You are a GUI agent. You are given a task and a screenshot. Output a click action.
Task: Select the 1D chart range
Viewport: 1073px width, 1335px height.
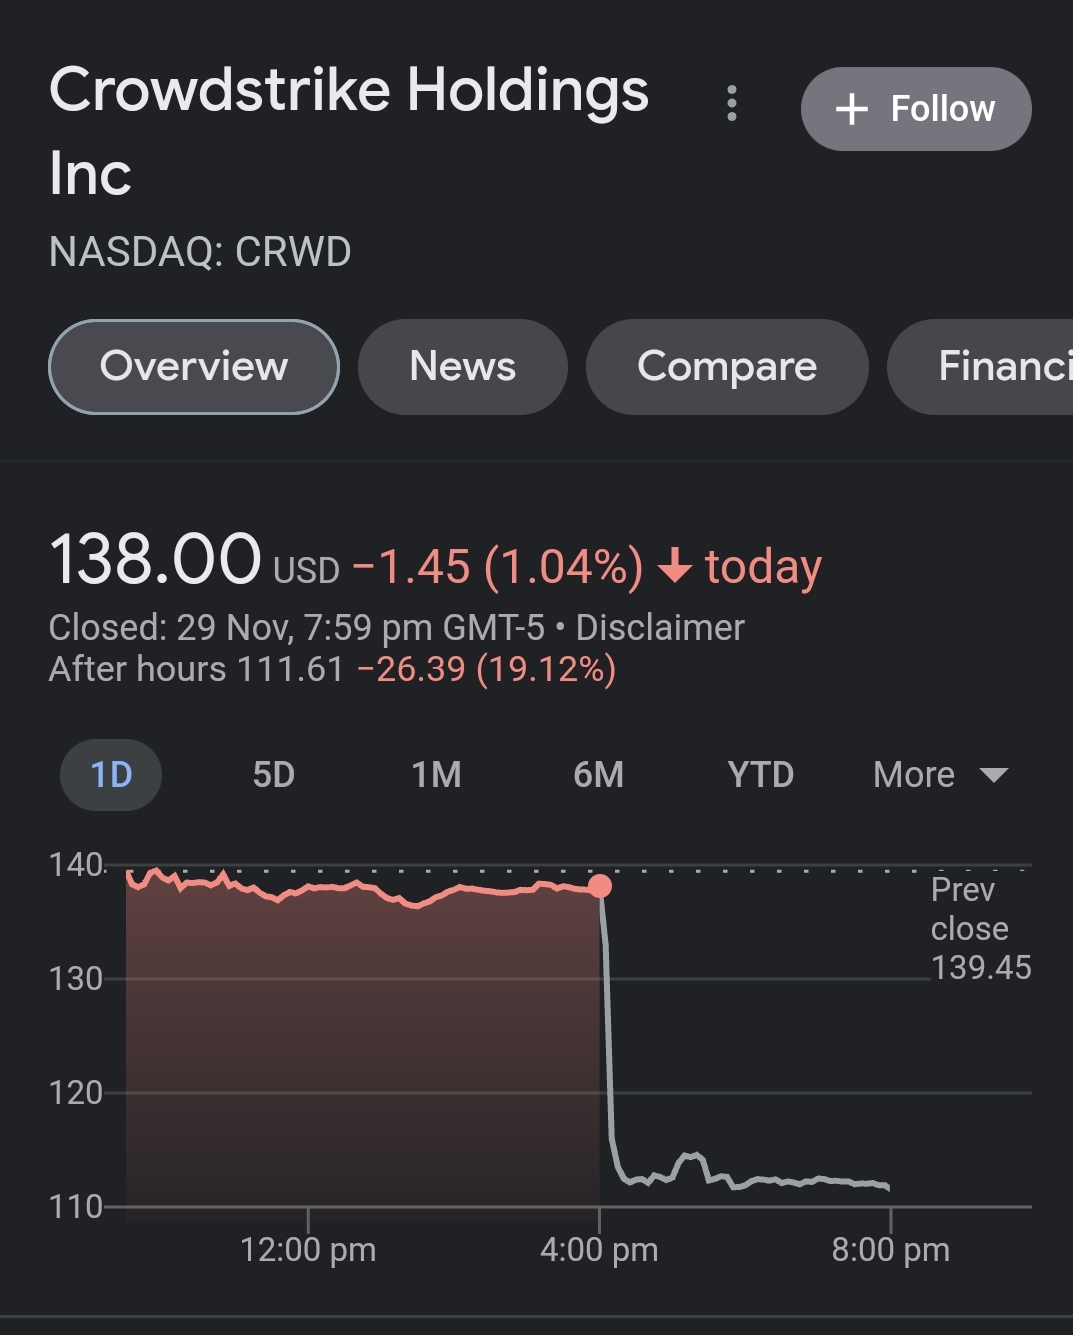click(x=111, y=775)
